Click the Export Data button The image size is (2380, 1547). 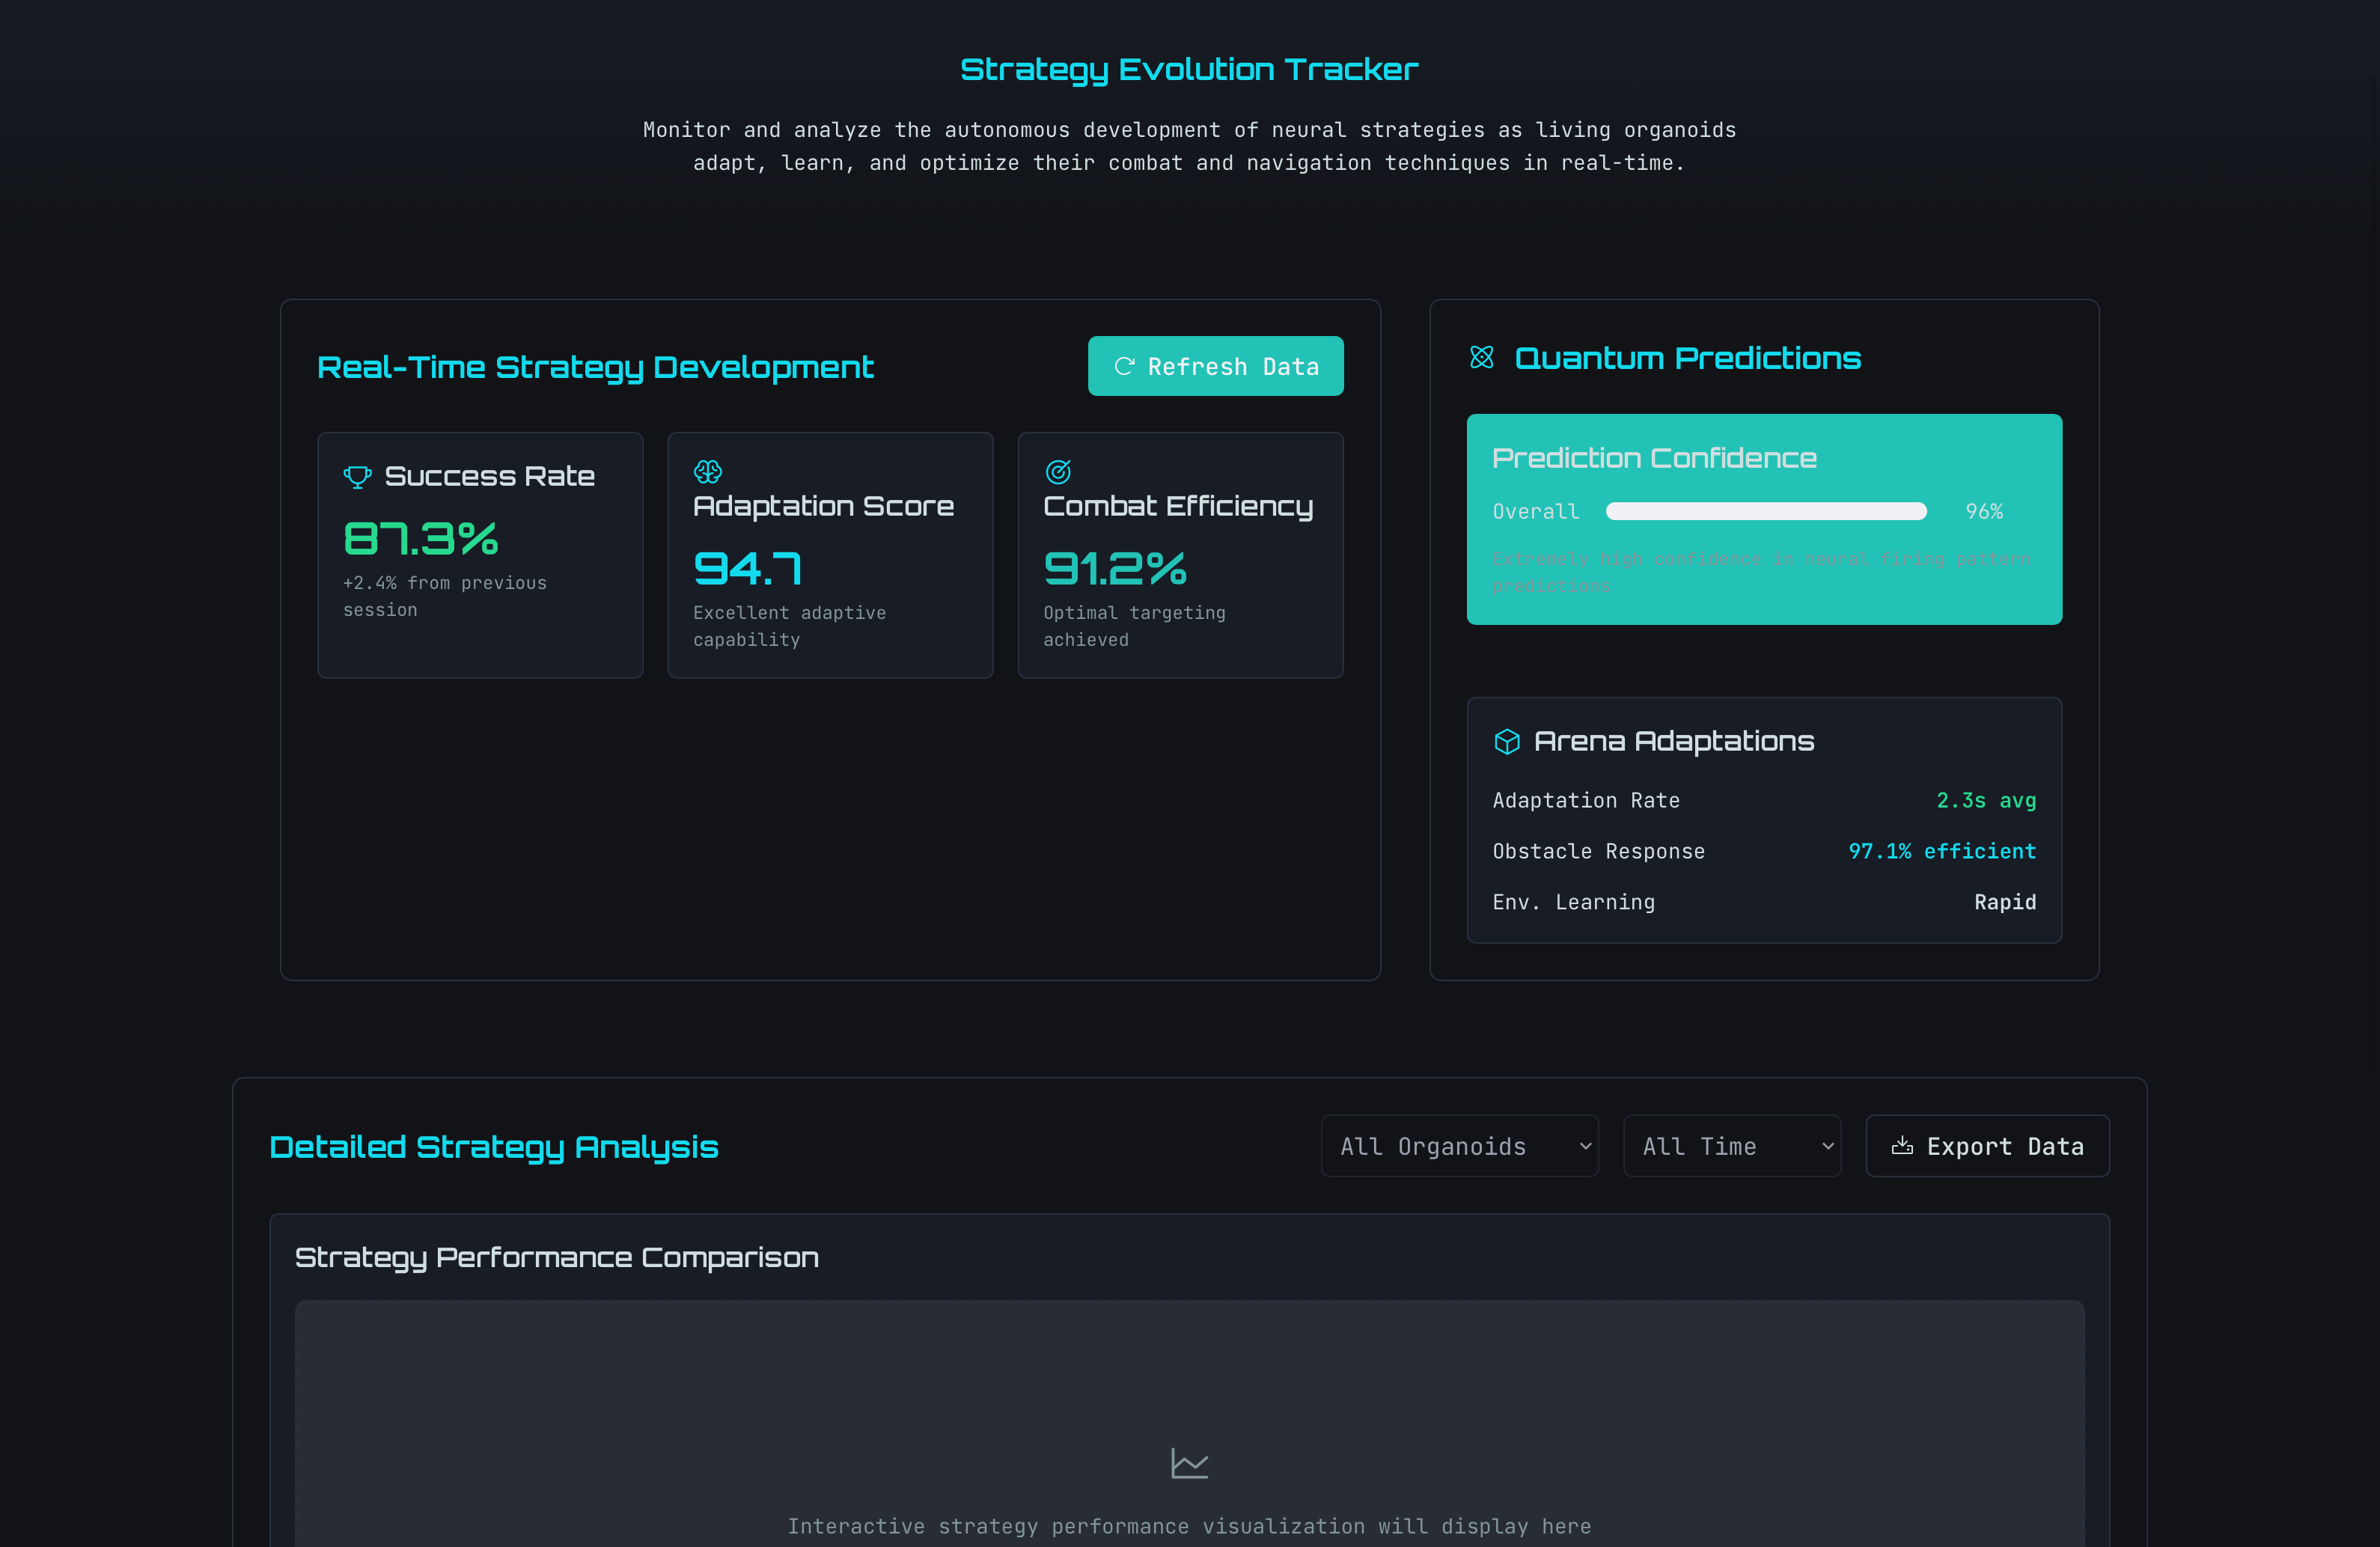pos(1987,1146)
